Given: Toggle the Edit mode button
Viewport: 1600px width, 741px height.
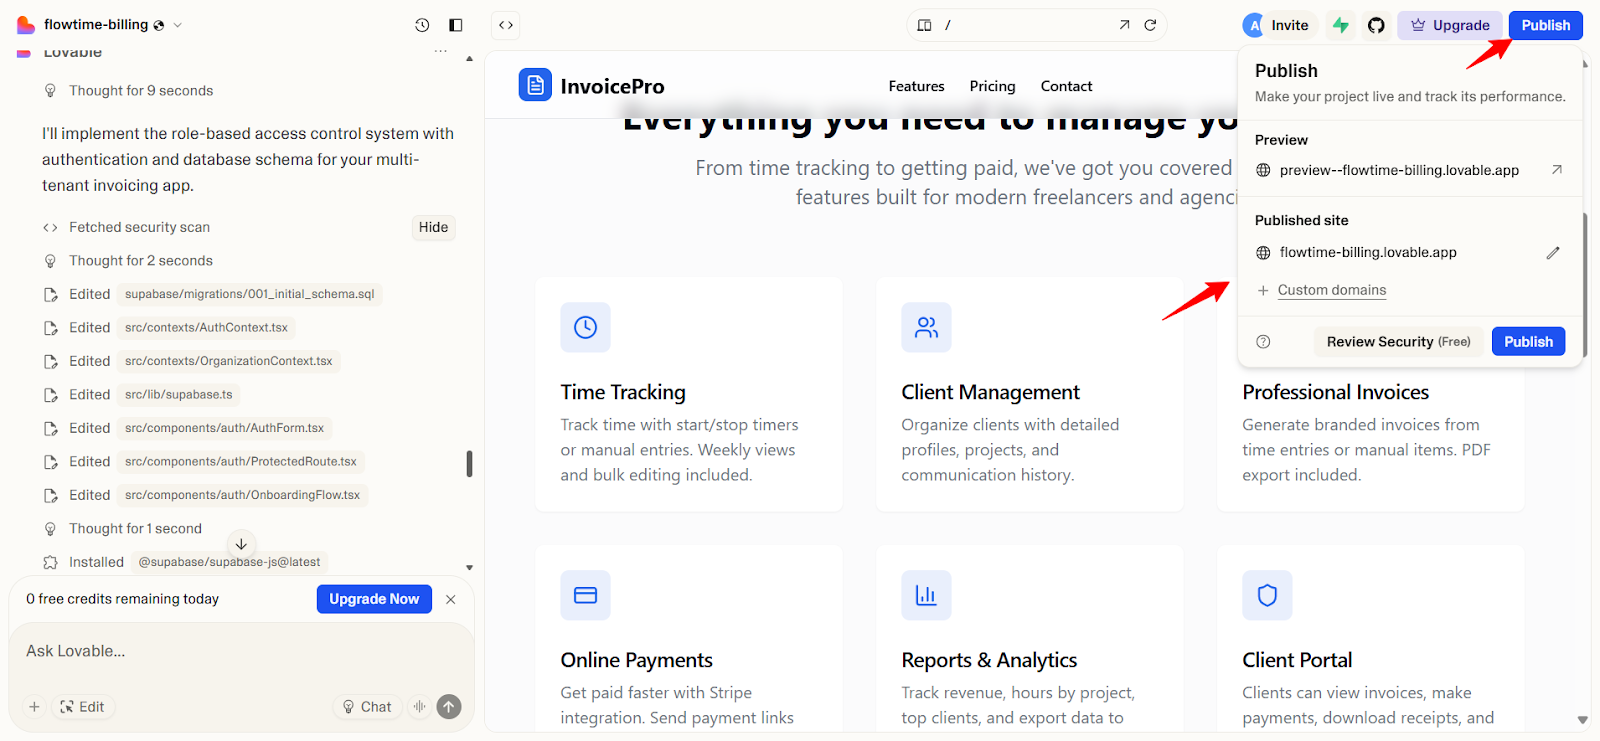Looking at the screenshot, I should point(82,707).
